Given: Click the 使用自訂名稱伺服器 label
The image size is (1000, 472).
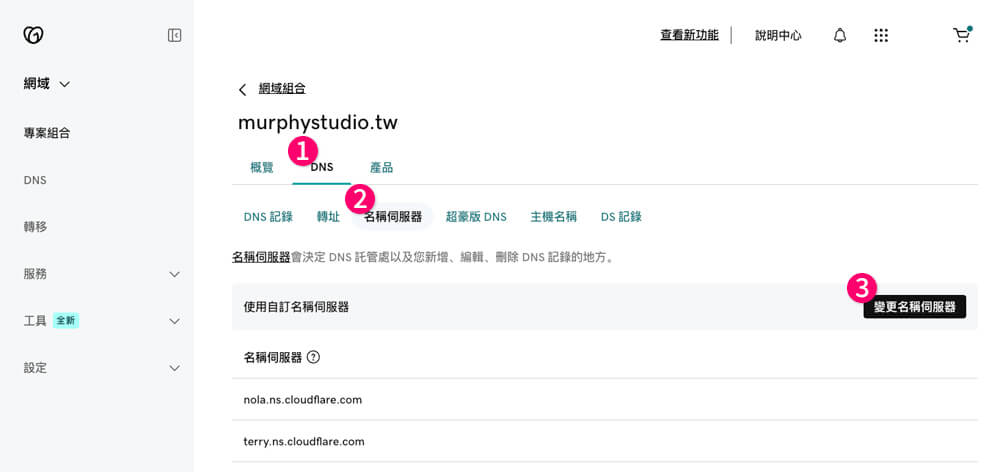Looking at the screenshot, I should point(296,307).
